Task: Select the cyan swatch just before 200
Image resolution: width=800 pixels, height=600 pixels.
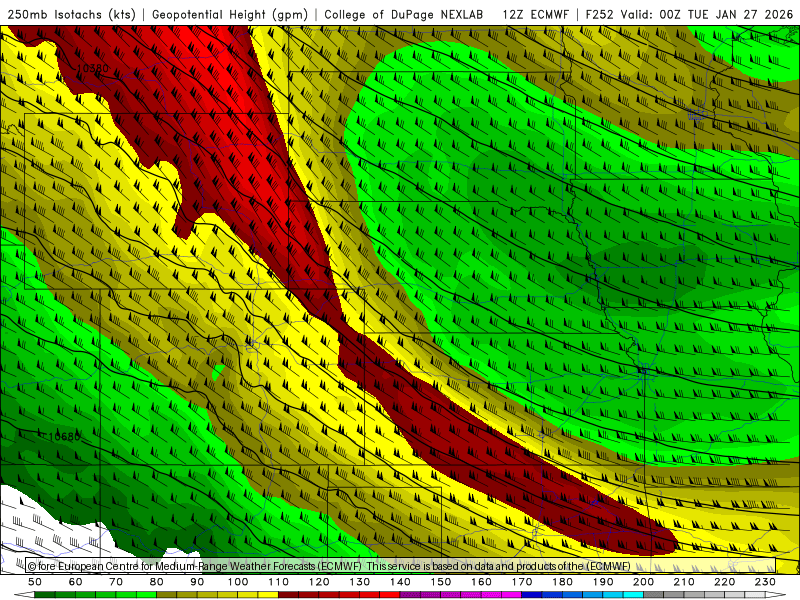Action: 633,595
